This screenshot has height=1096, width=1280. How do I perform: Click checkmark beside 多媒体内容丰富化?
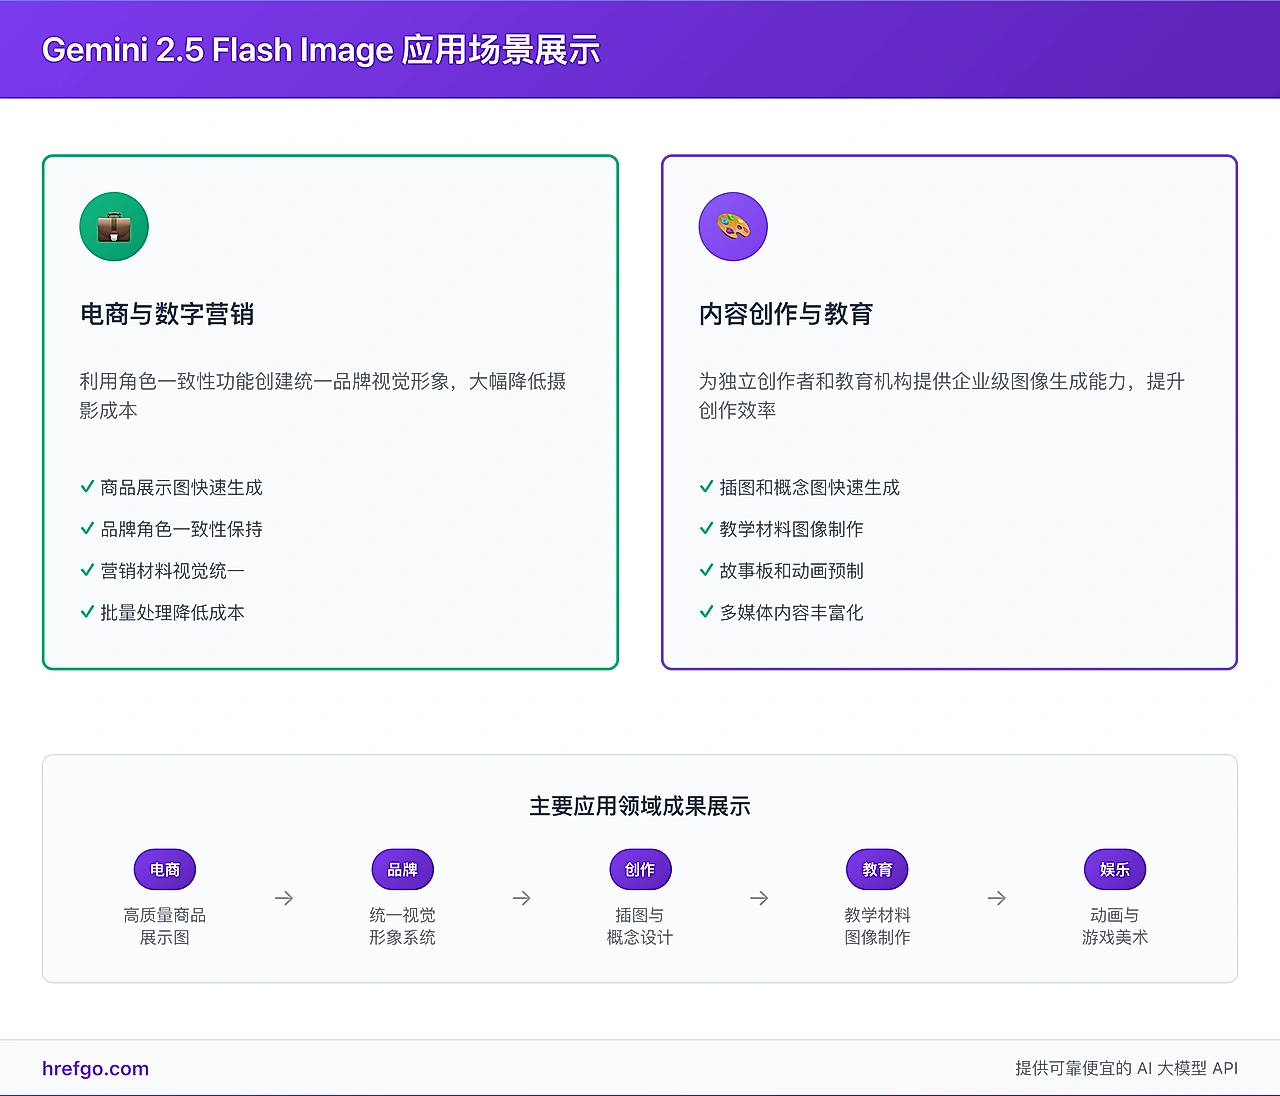click(706, 613)
